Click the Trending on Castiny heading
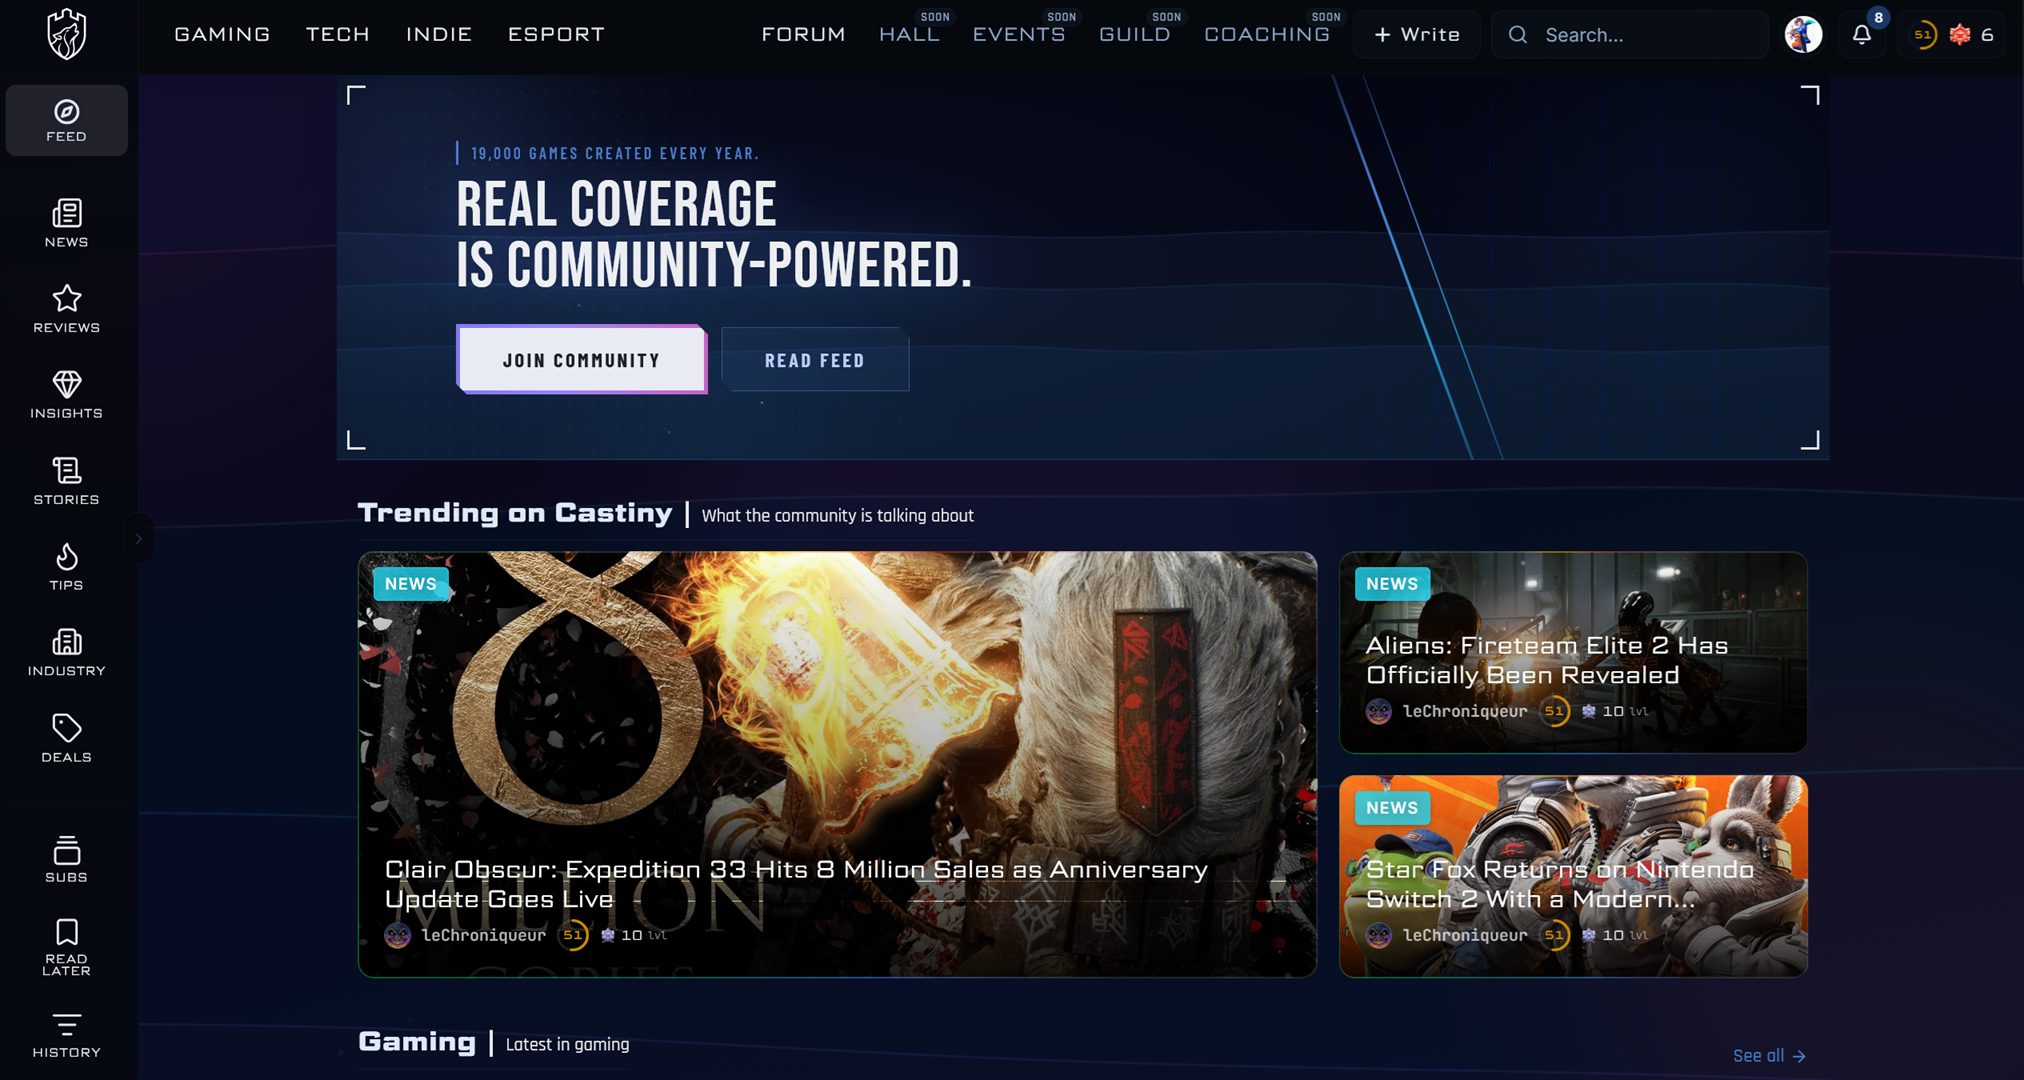The height and width of the screenshot is (1080, 2024). point(515,514)
